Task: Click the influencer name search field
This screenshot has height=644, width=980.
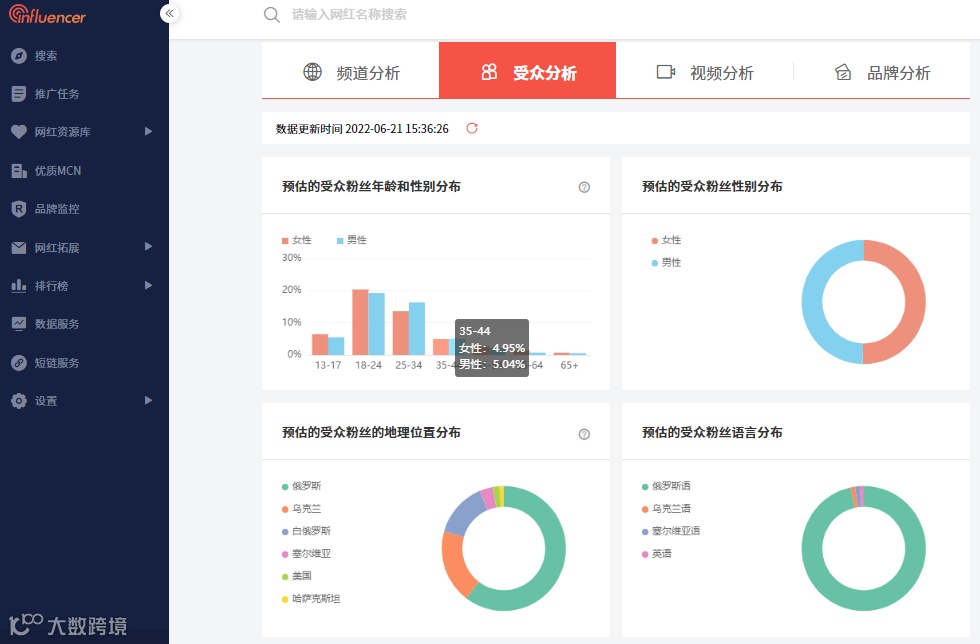Action: click(349, 14)
